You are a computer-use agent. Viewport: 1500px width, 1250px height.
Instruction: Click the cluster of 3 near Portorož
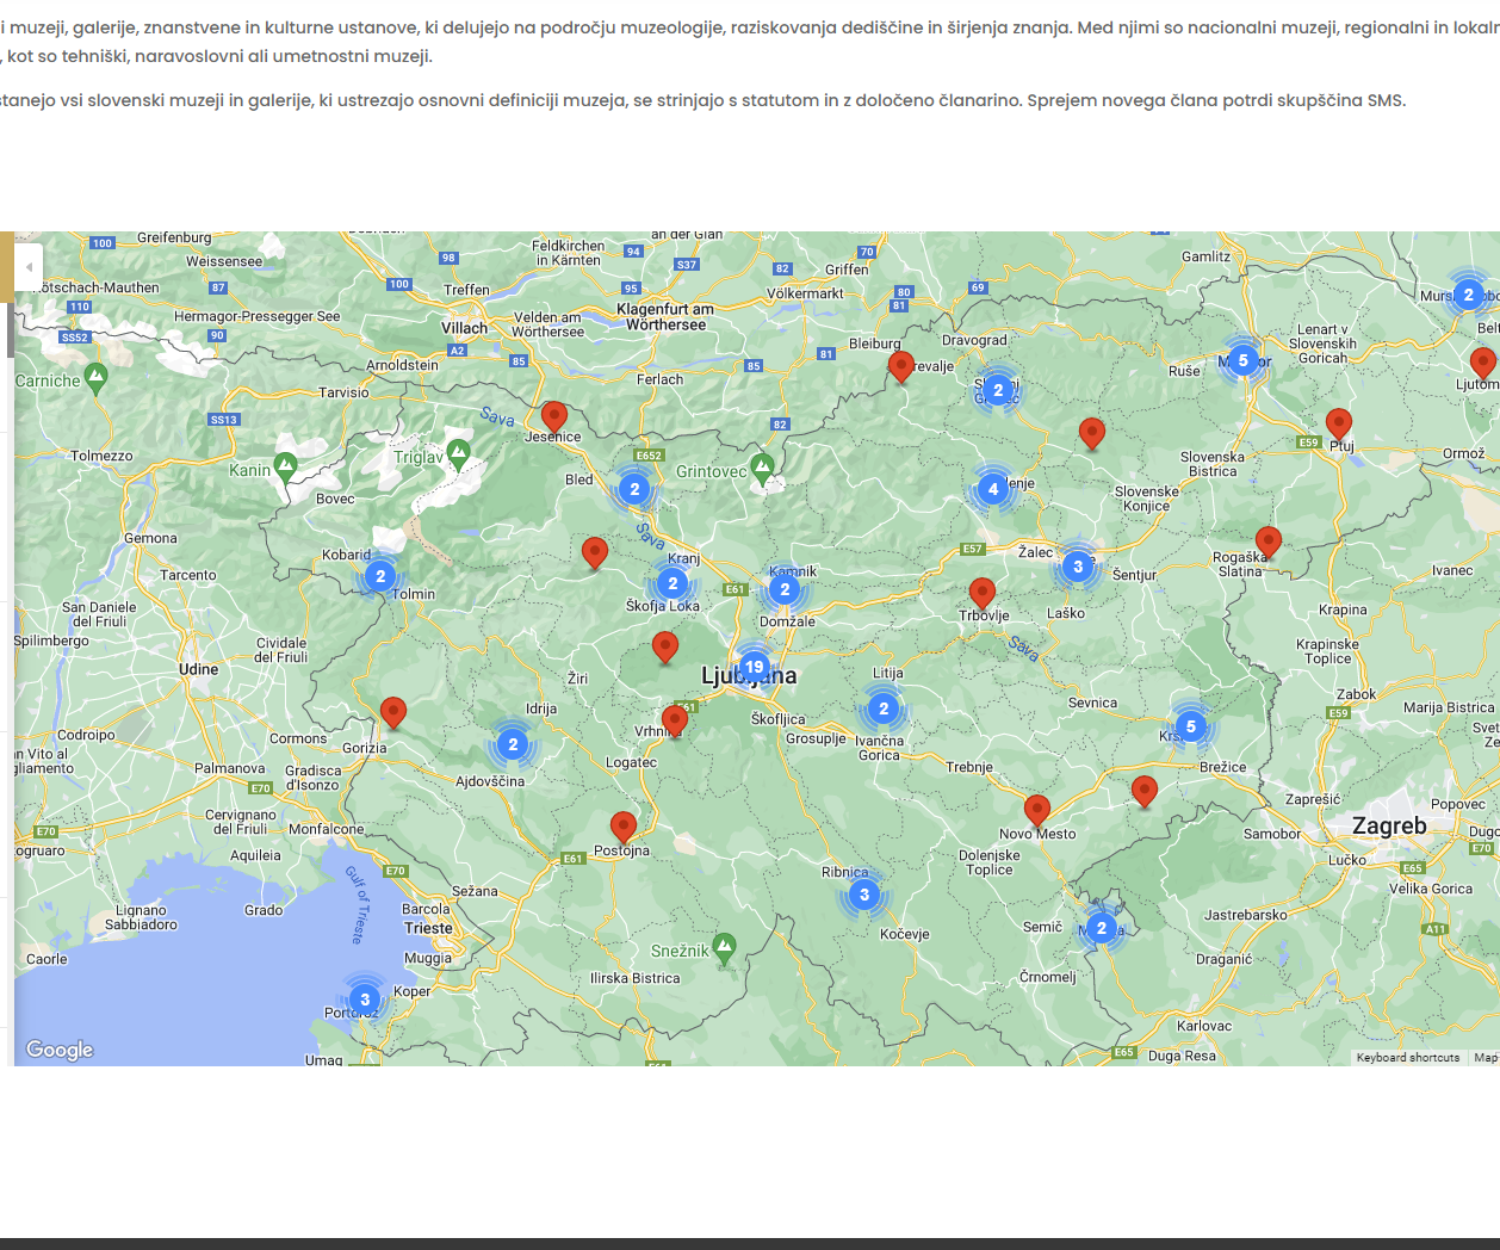pos(365,999)
